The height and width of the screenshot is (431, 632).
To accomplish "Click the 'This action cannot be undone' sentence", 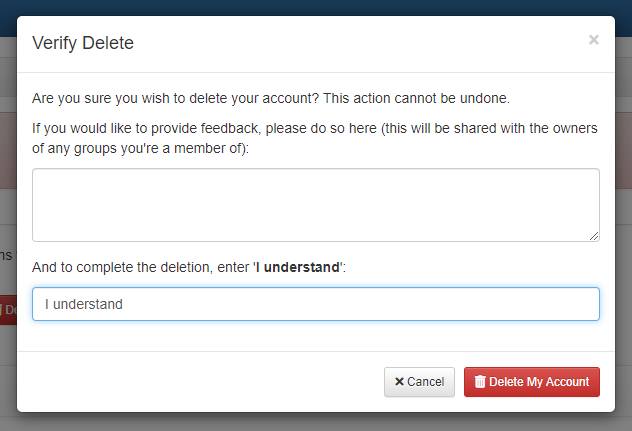I will [416, 98].
